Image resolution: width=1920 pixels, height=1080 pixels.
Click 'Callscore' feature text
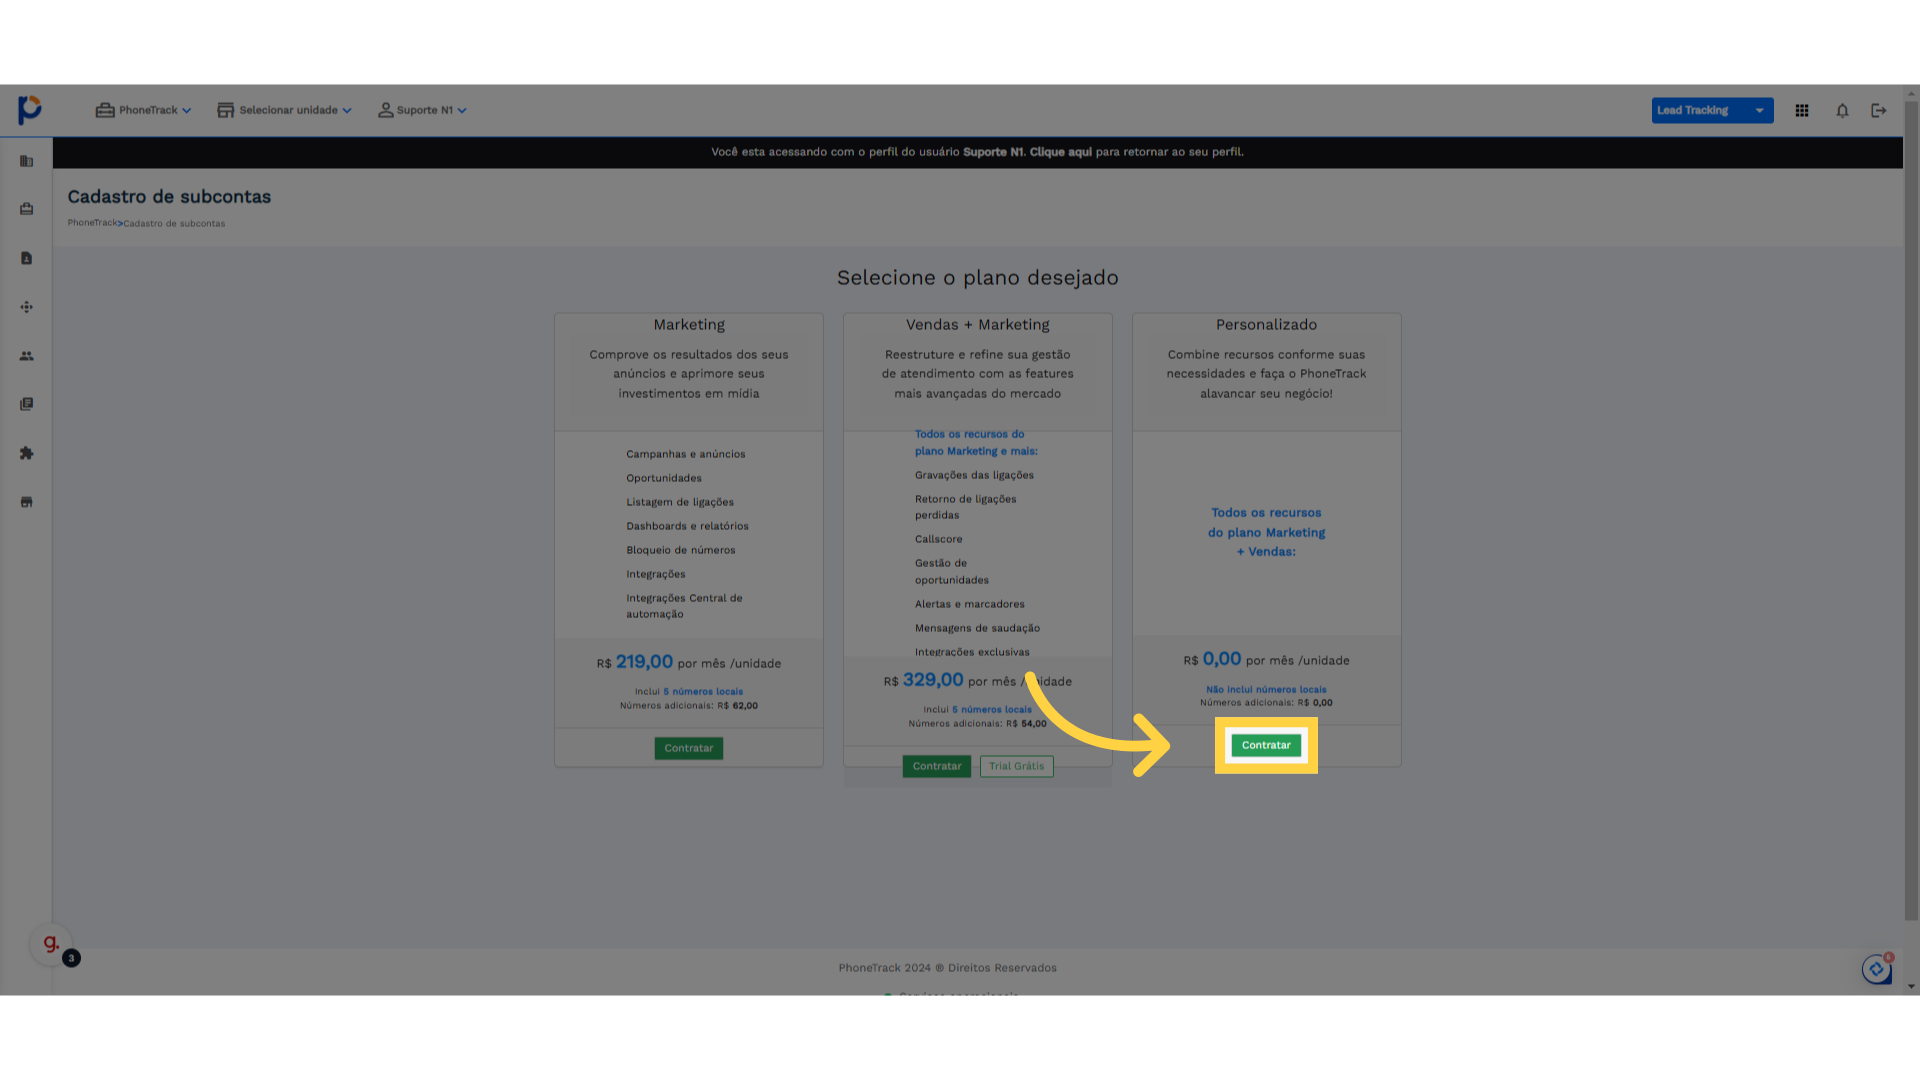coord(938,539)
